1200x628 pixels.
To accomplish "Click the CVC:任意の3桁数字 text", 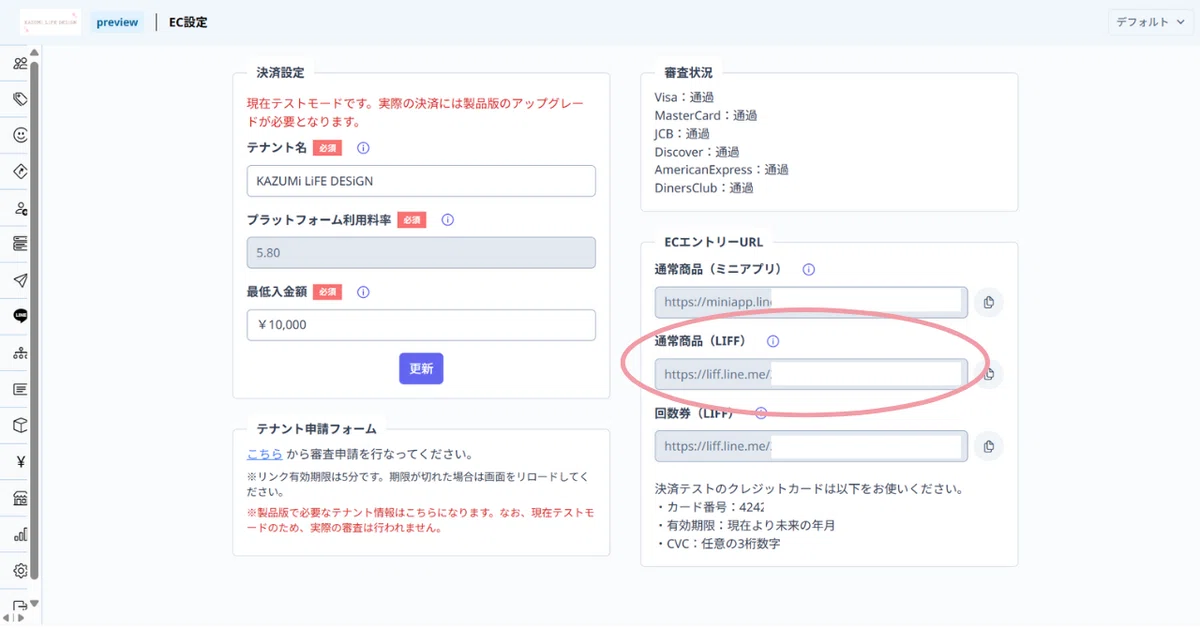I will (x=717, y=543).
